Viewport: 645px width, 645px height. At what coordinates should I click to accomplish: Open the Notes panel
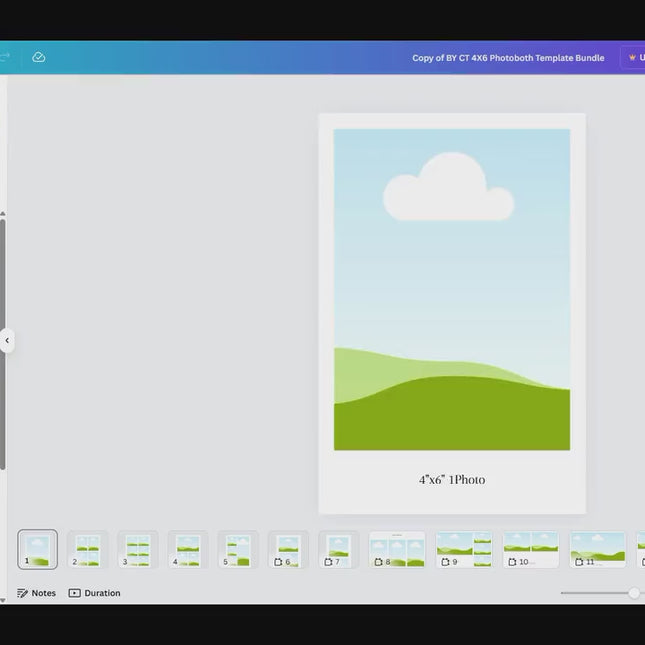37,593
